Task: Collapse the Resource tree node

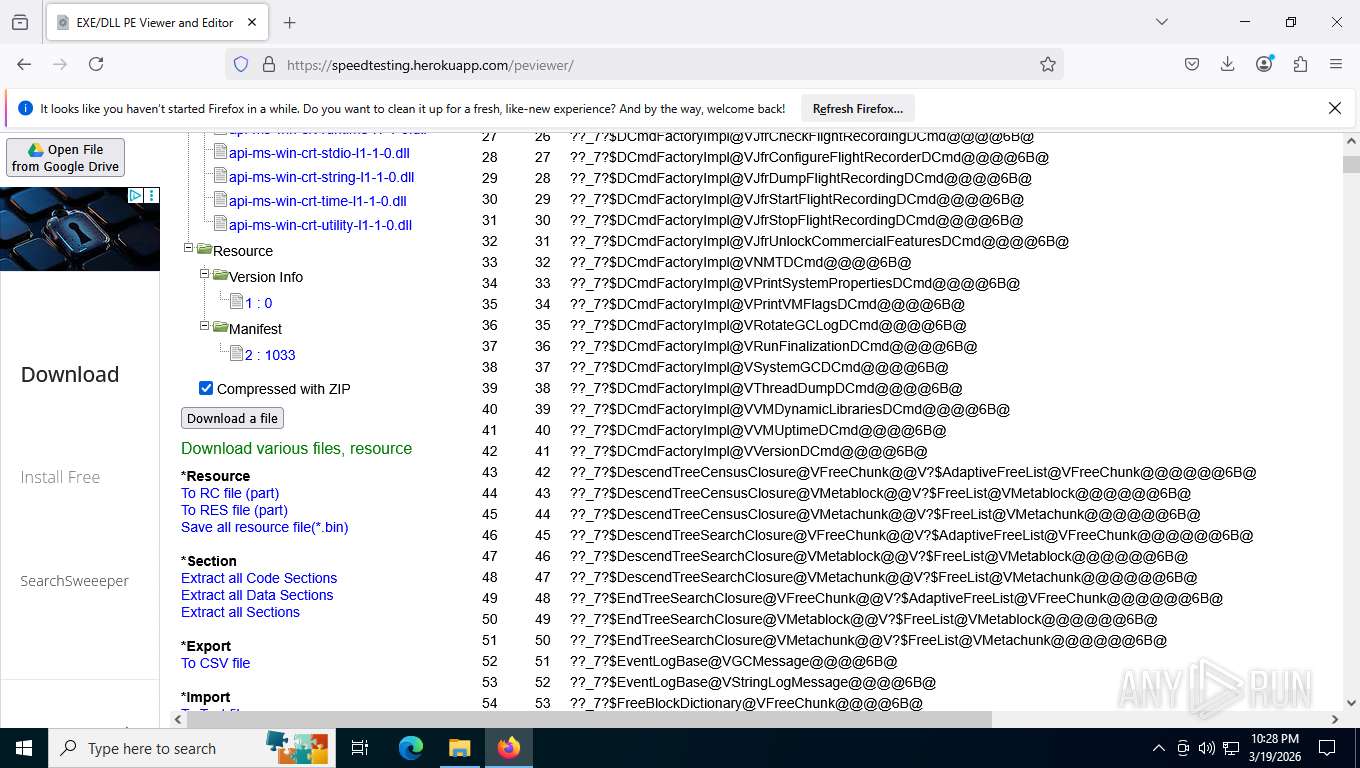Action: [188, 248]
